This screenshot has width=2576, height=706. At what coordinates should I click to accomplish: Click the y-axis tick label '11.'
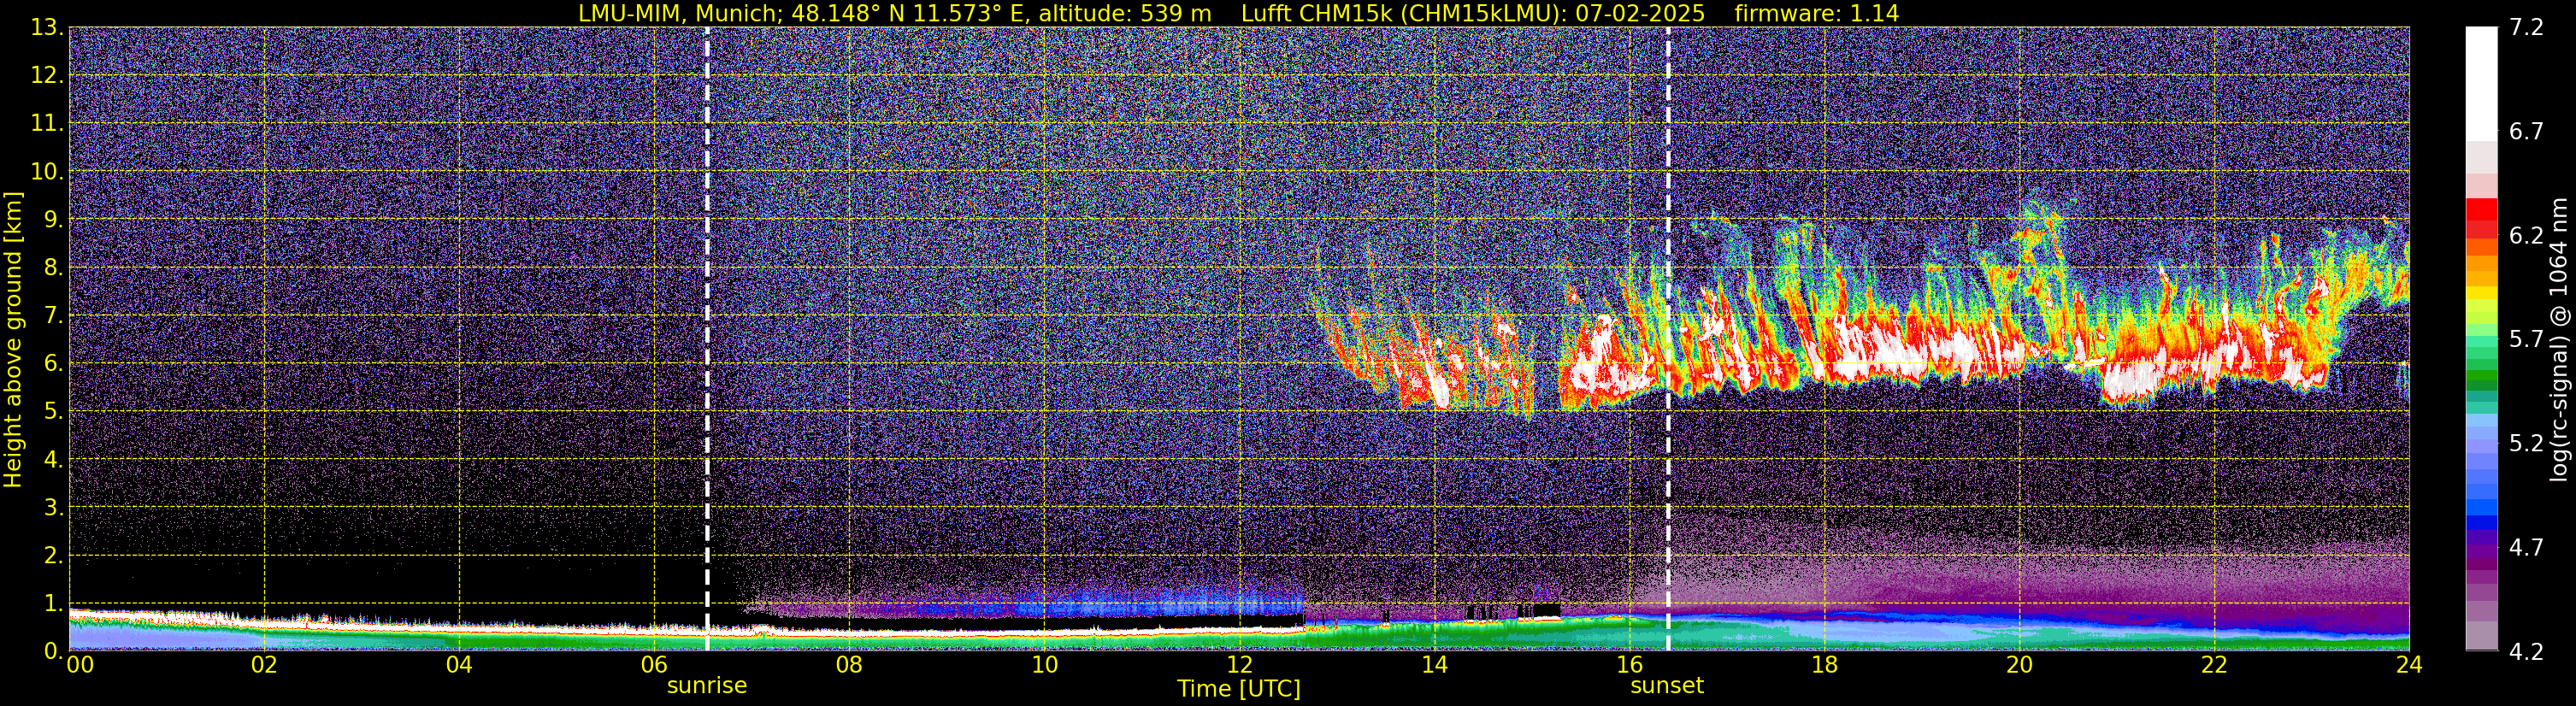(x=47, y=124)
